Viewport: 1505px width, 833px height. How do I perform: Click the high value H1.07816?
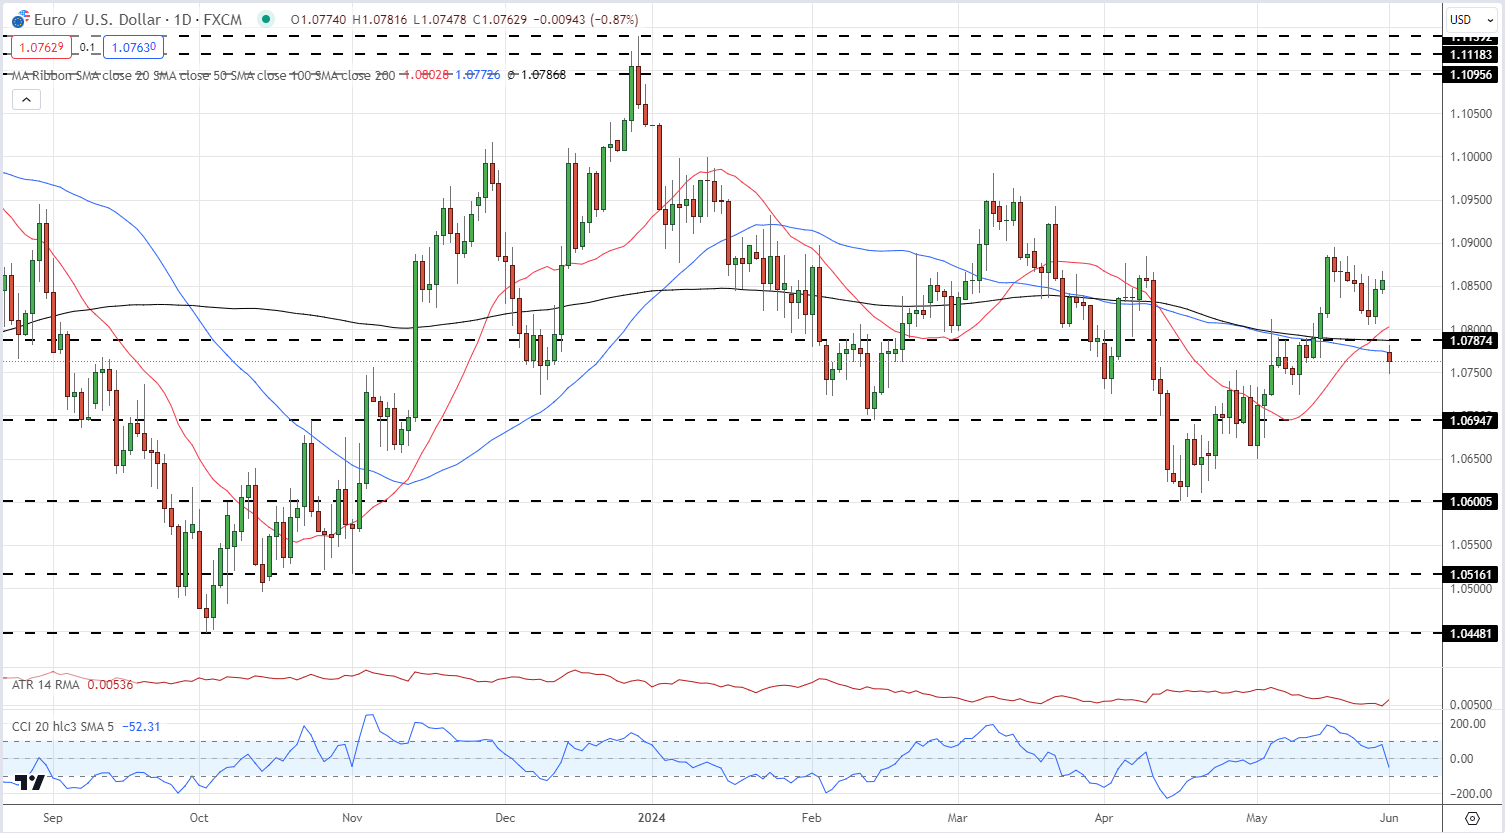click(x=380, y=20)
